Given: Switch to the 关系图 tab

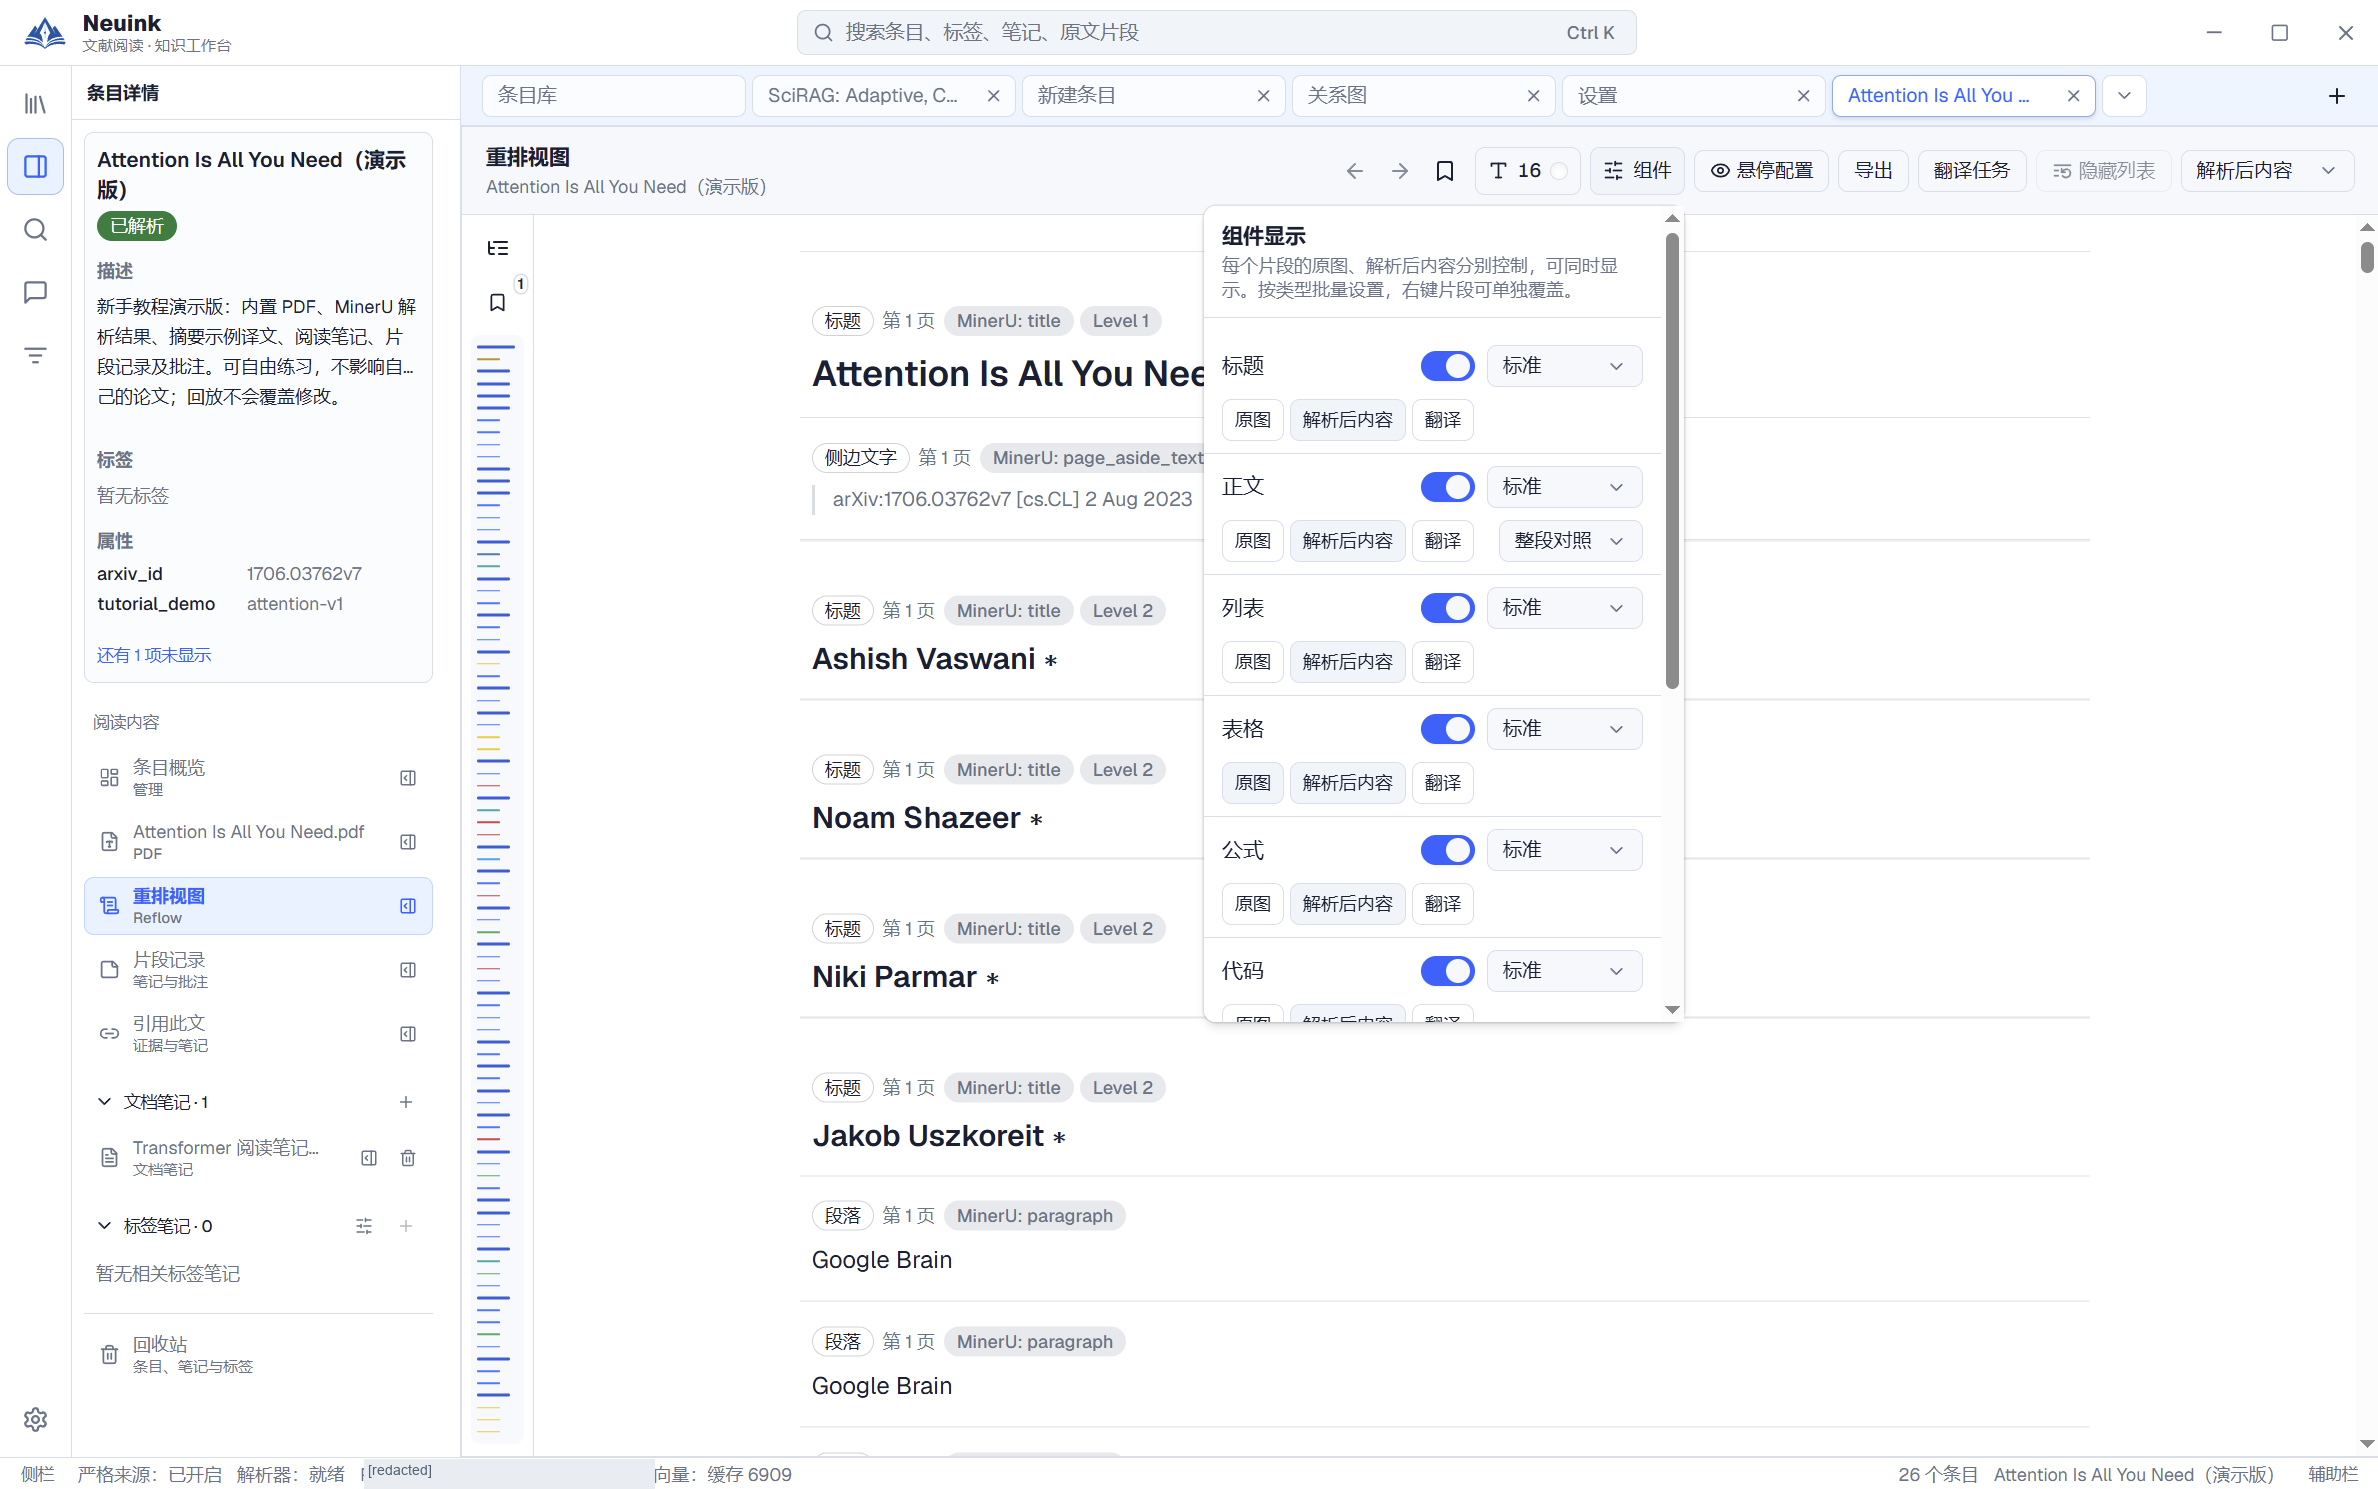Looking at the screenshot, I should click(x=1423, y=96).
